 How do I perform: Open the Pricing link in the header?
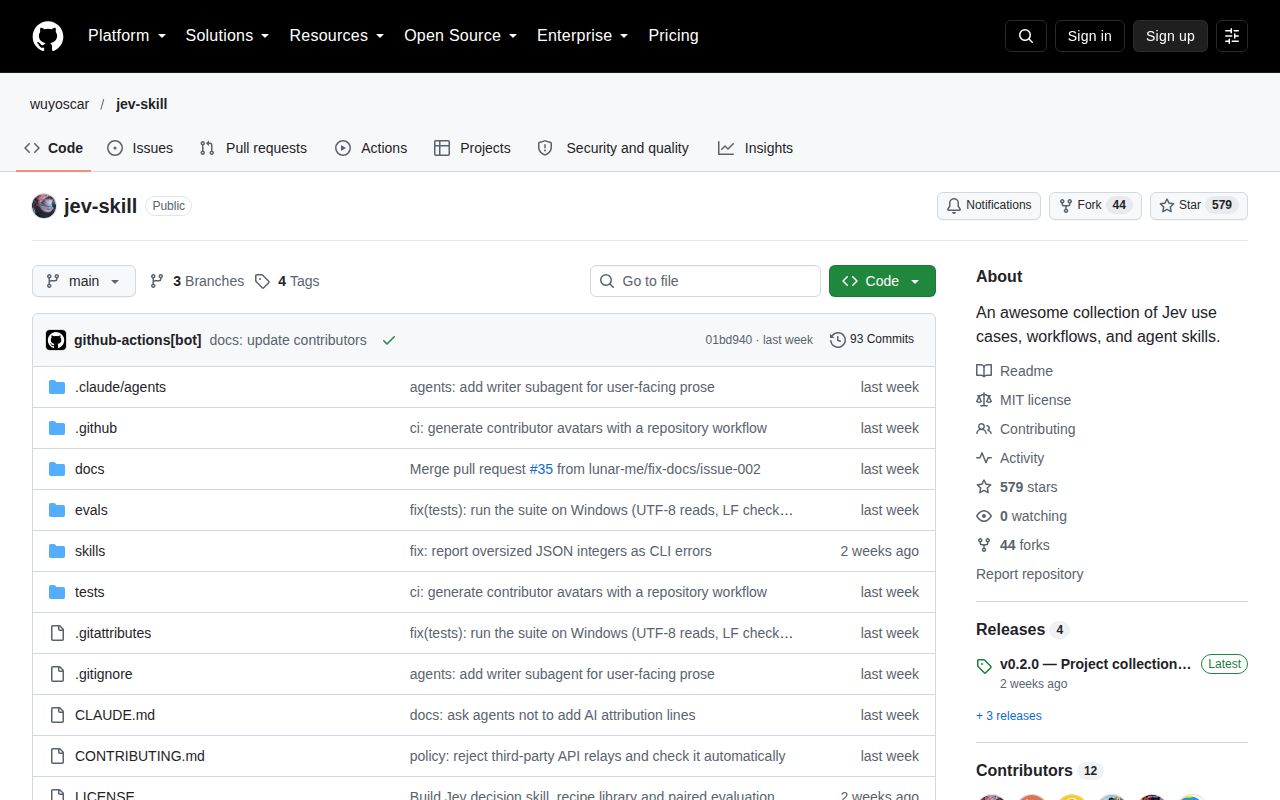[x=673, y=36]
